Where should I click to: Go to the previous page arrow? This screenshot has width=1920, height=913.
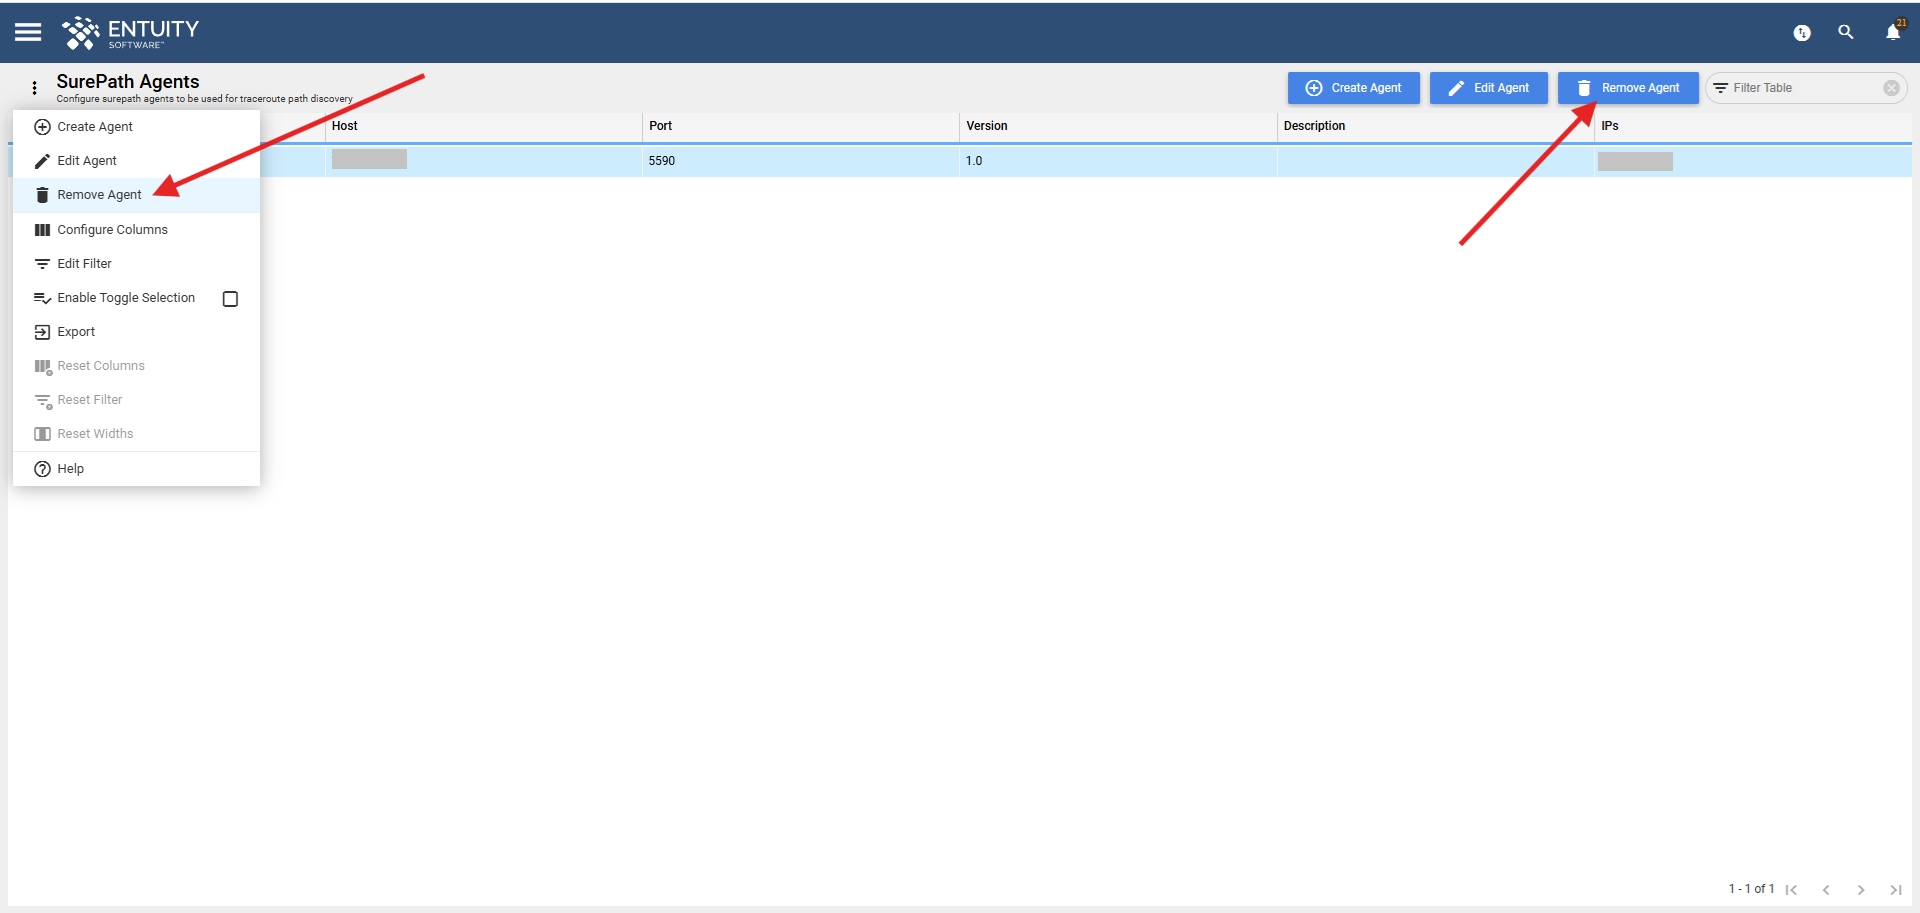[1826, 889]
